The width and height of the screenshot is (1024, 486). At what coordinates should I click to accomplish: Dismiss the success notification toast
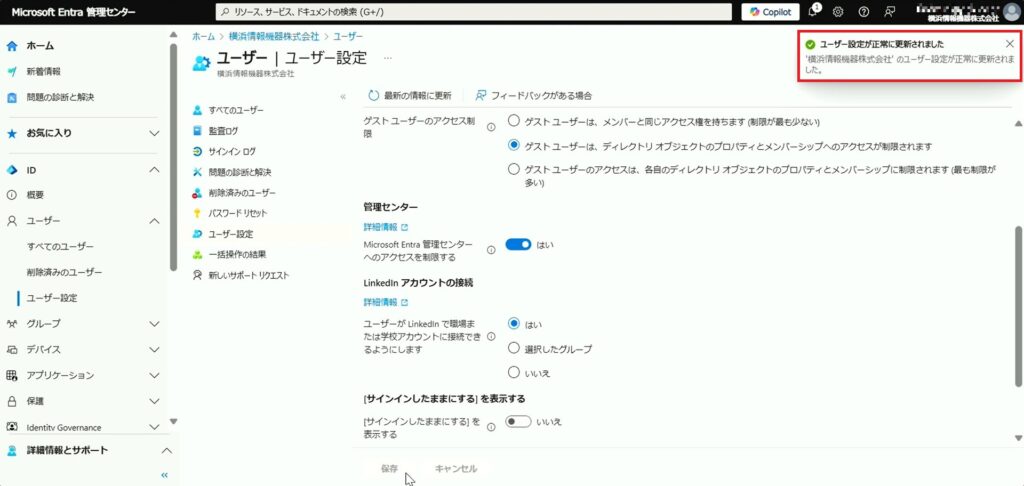[x=1009, y=44]
